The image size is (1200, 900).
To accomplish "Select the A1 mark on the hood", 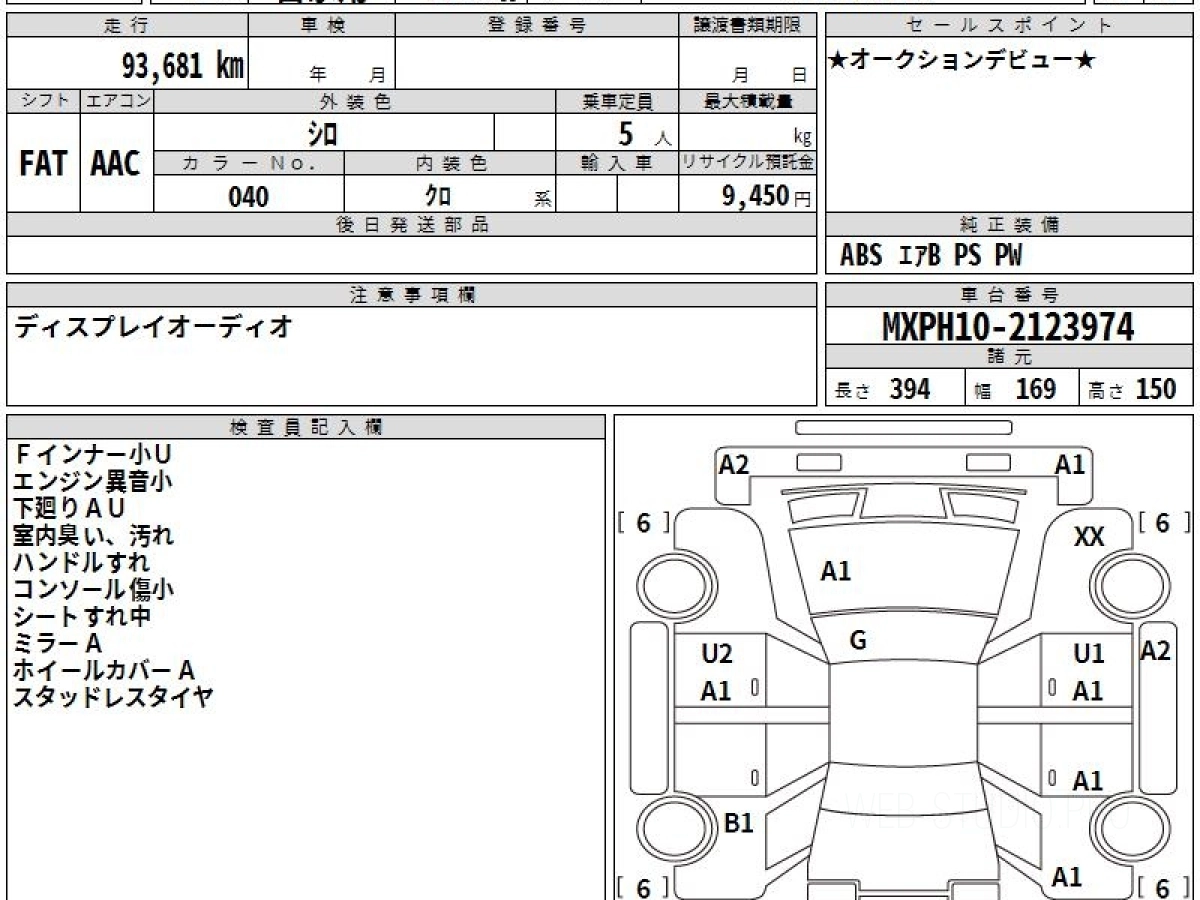I will (836, 571).
